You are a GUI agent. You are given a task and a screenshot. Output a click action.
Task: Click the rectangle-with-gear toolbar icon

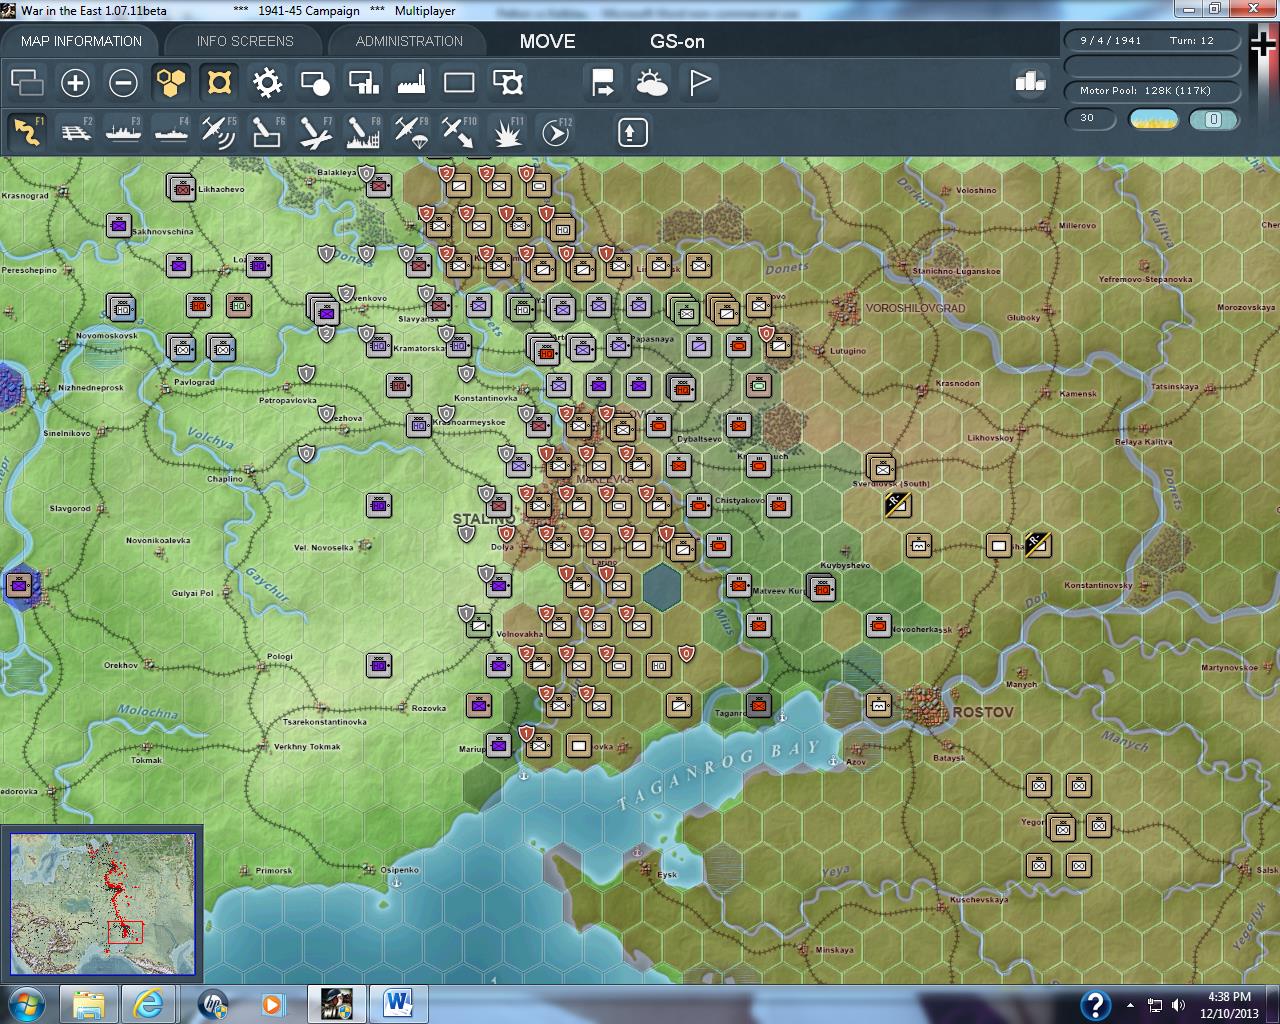click(x=508, y=82)
